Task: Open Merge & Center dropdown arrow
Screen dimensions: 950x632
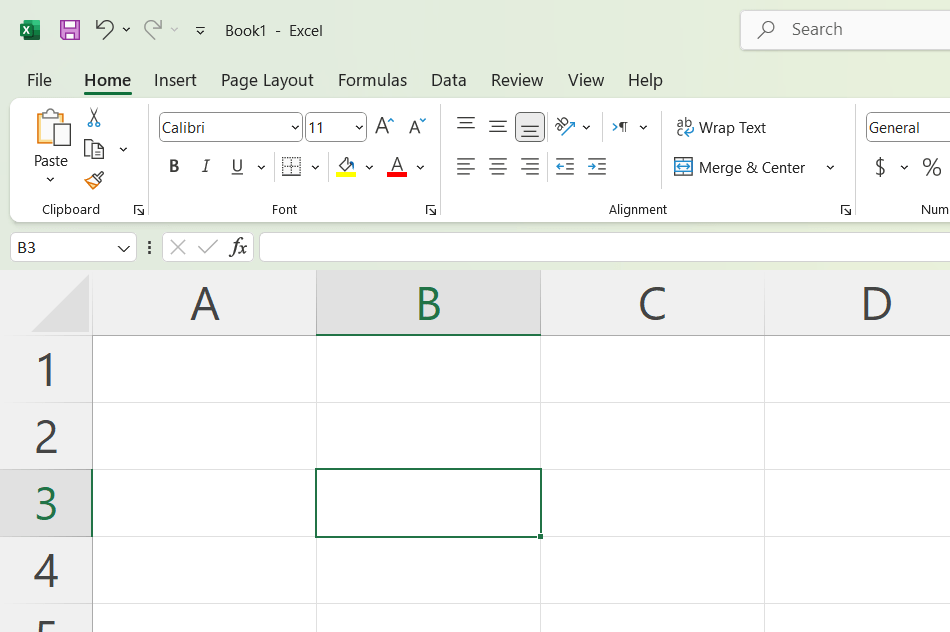Action: pos(831,167)
